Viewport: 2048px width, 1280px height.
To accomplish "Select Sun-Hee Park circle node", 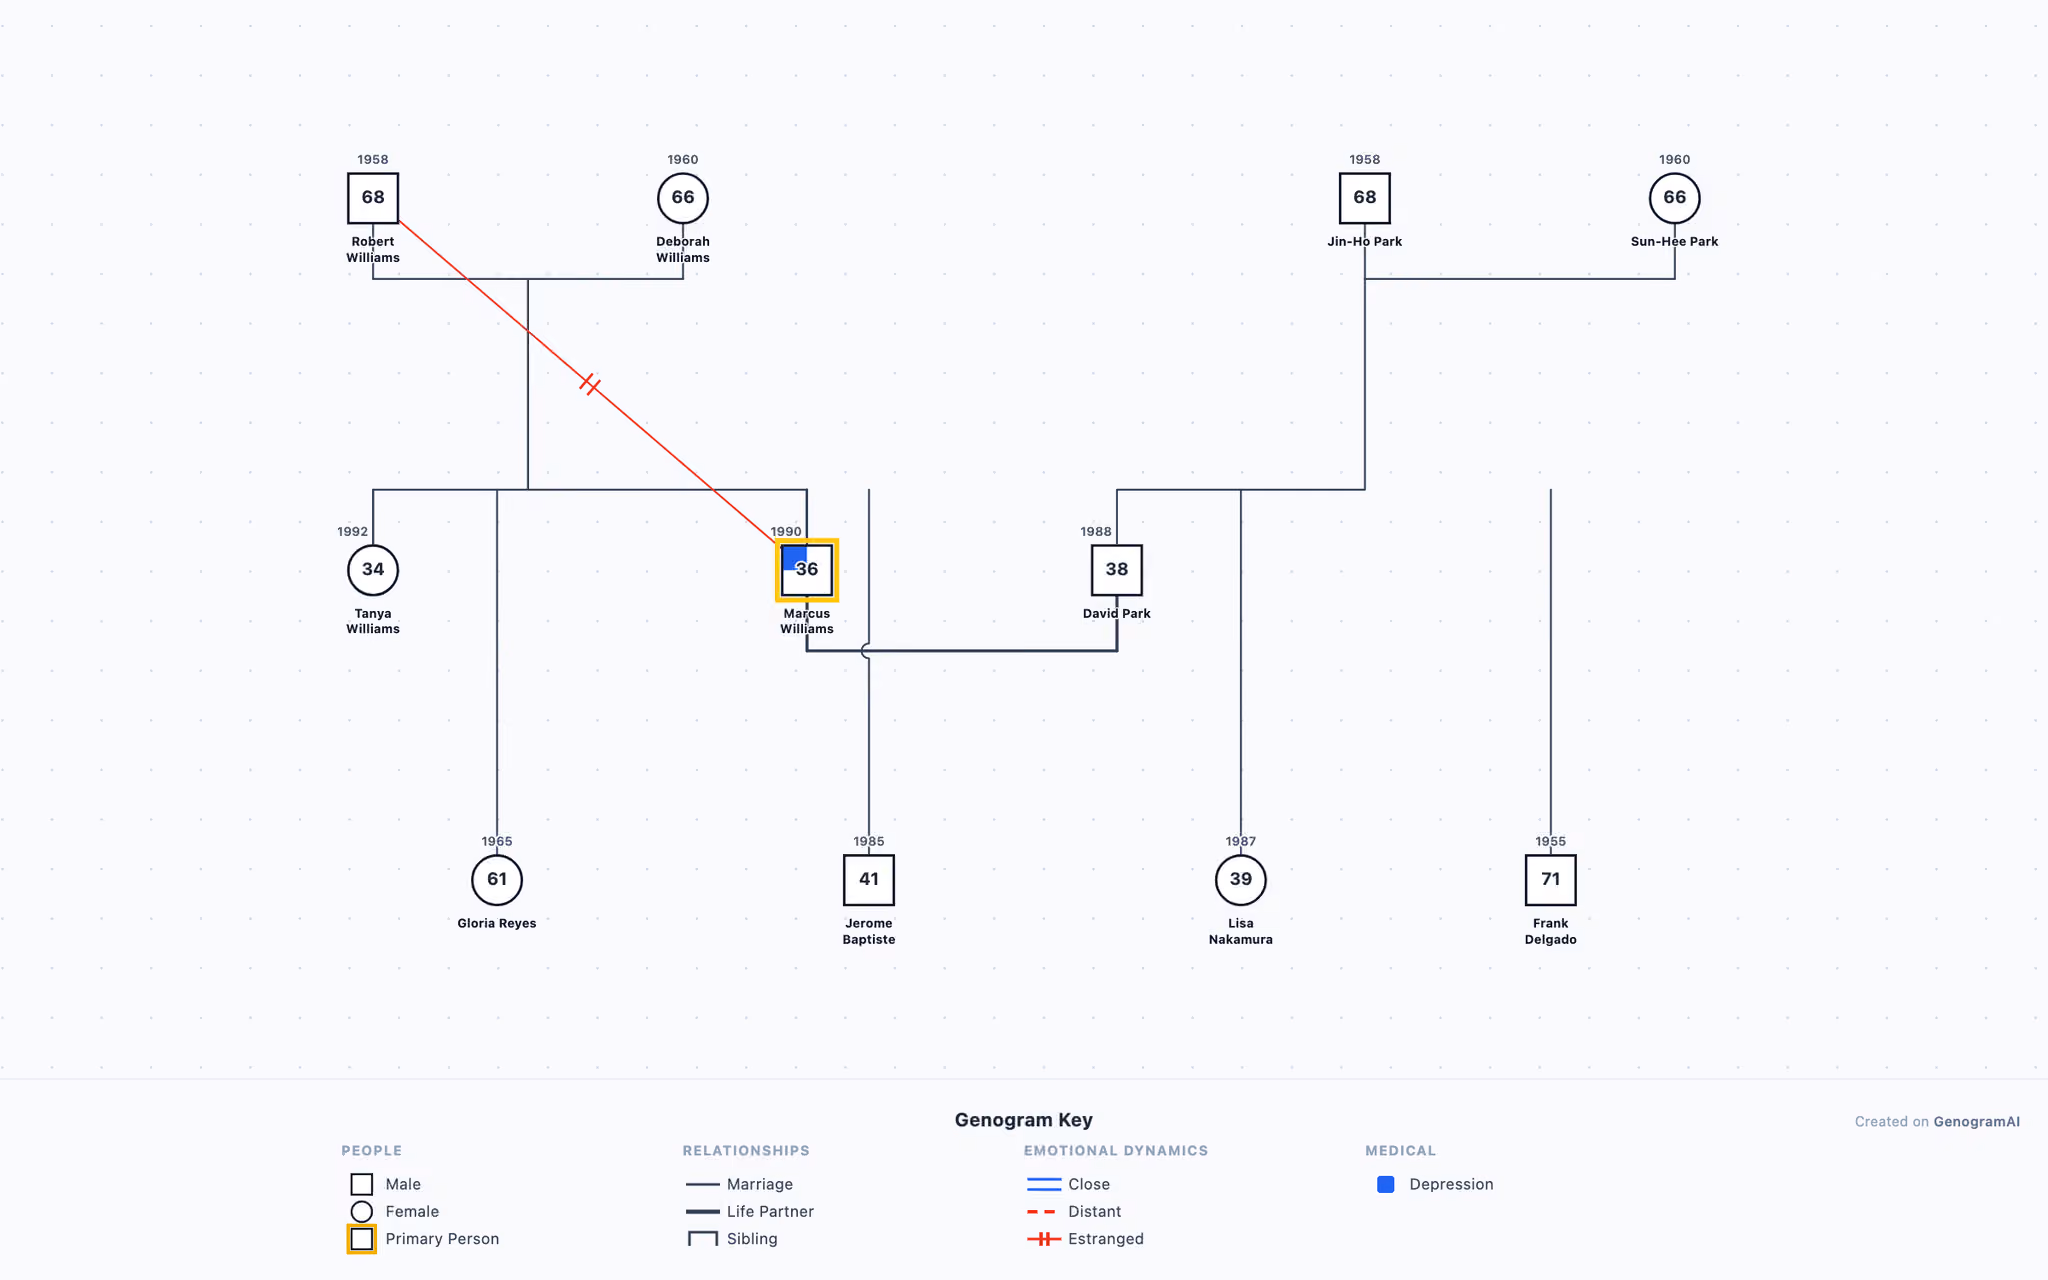I will point(1675,198).
